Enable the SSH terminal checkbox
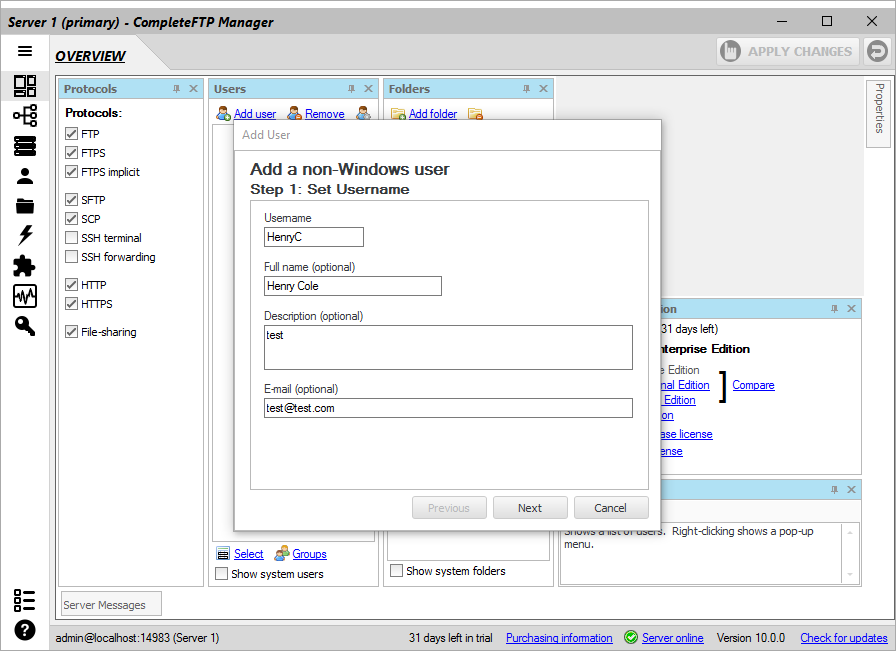The height and width of the screenshot is (651, 896). pos(71,237)
